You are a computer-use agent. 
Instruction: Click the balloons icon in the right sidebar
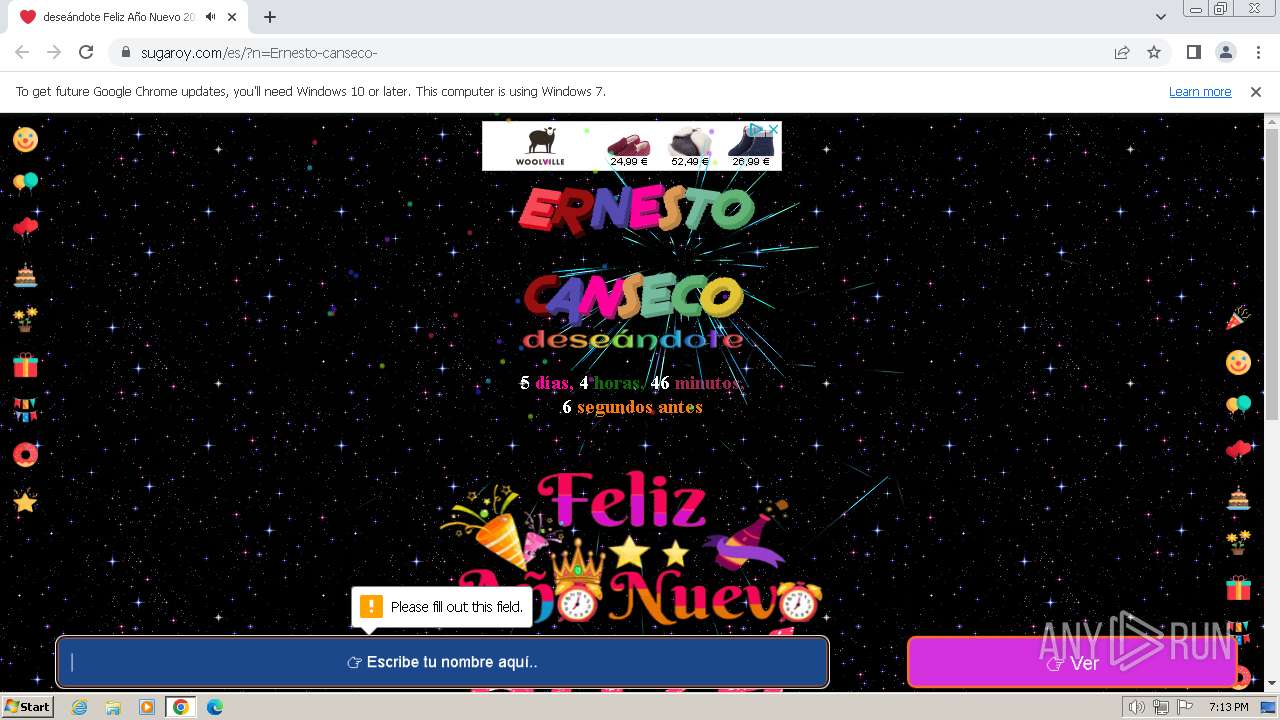pyautogui.click(x=1238, y=406)
